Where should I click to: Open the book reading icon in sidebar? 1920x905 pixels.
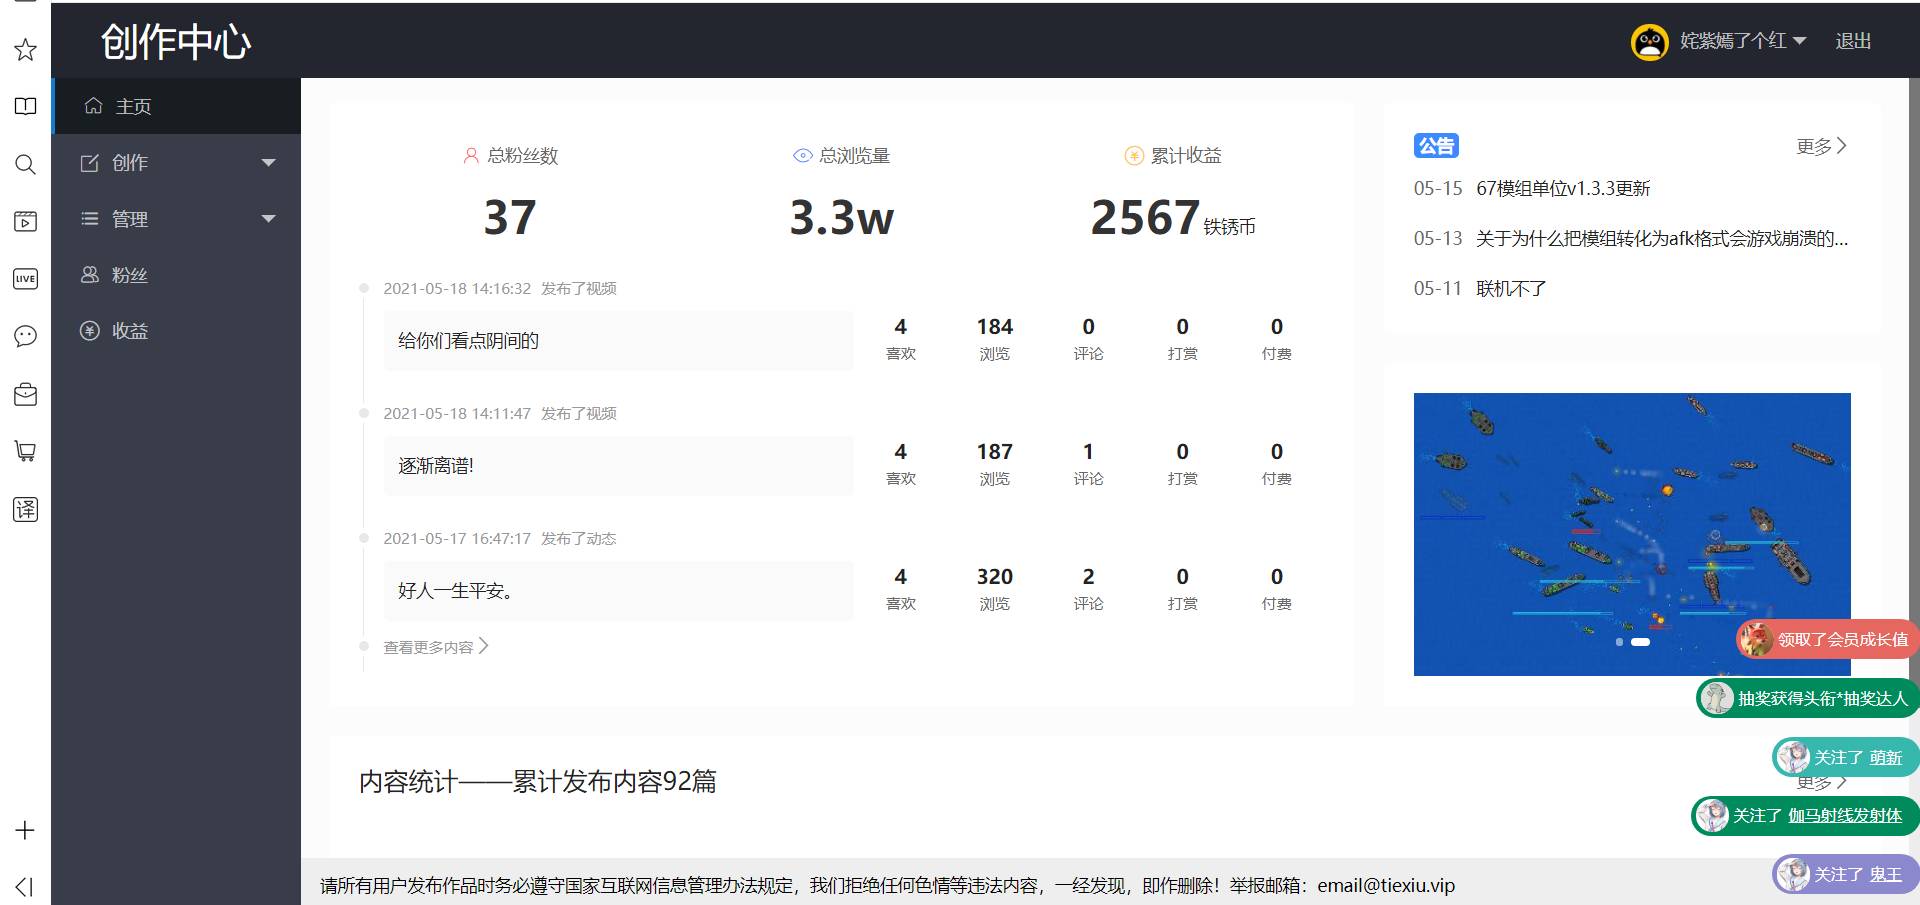pos(25,107)
